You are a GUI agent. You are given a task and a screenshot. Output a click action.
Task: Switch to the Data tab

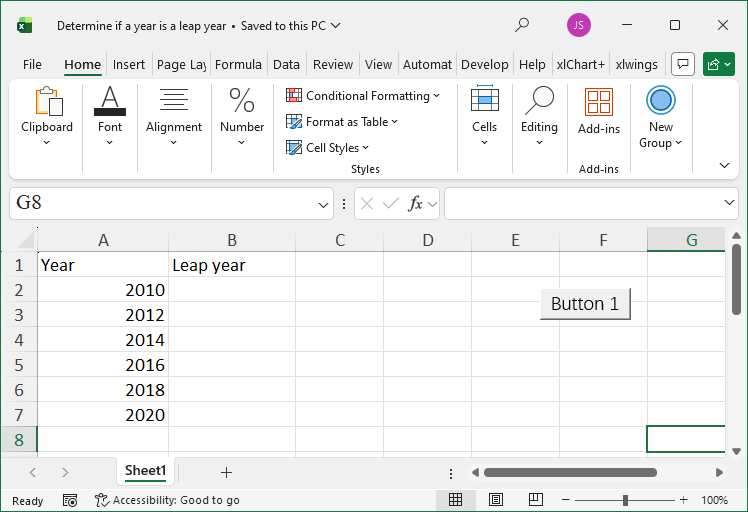[x=286, y=64]
